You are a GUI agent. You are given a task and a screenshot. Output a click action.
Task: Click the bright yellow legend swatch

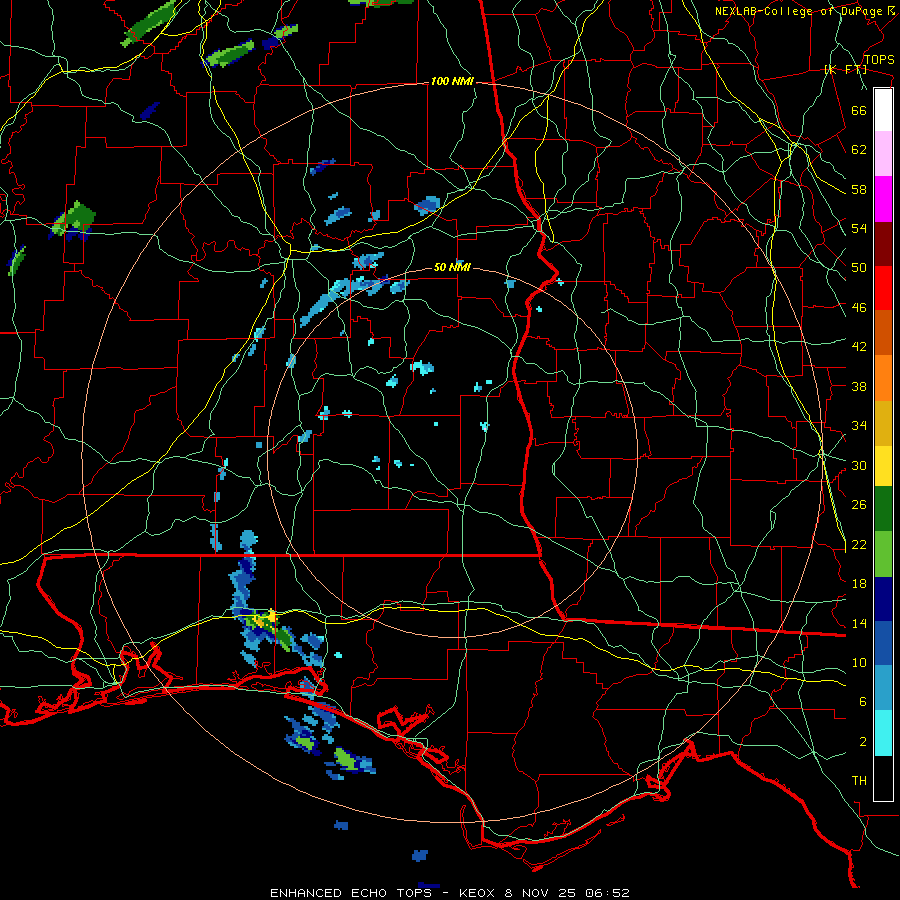(883, 466)
